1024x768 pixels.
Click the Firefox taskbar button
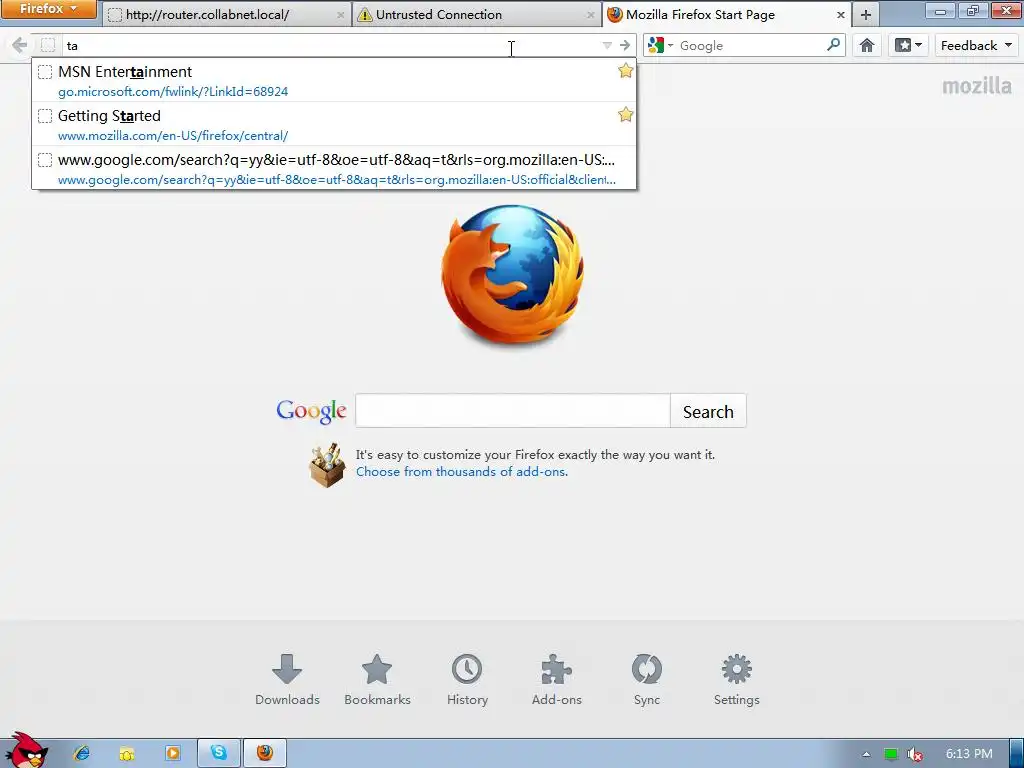(x=264, y=753)
